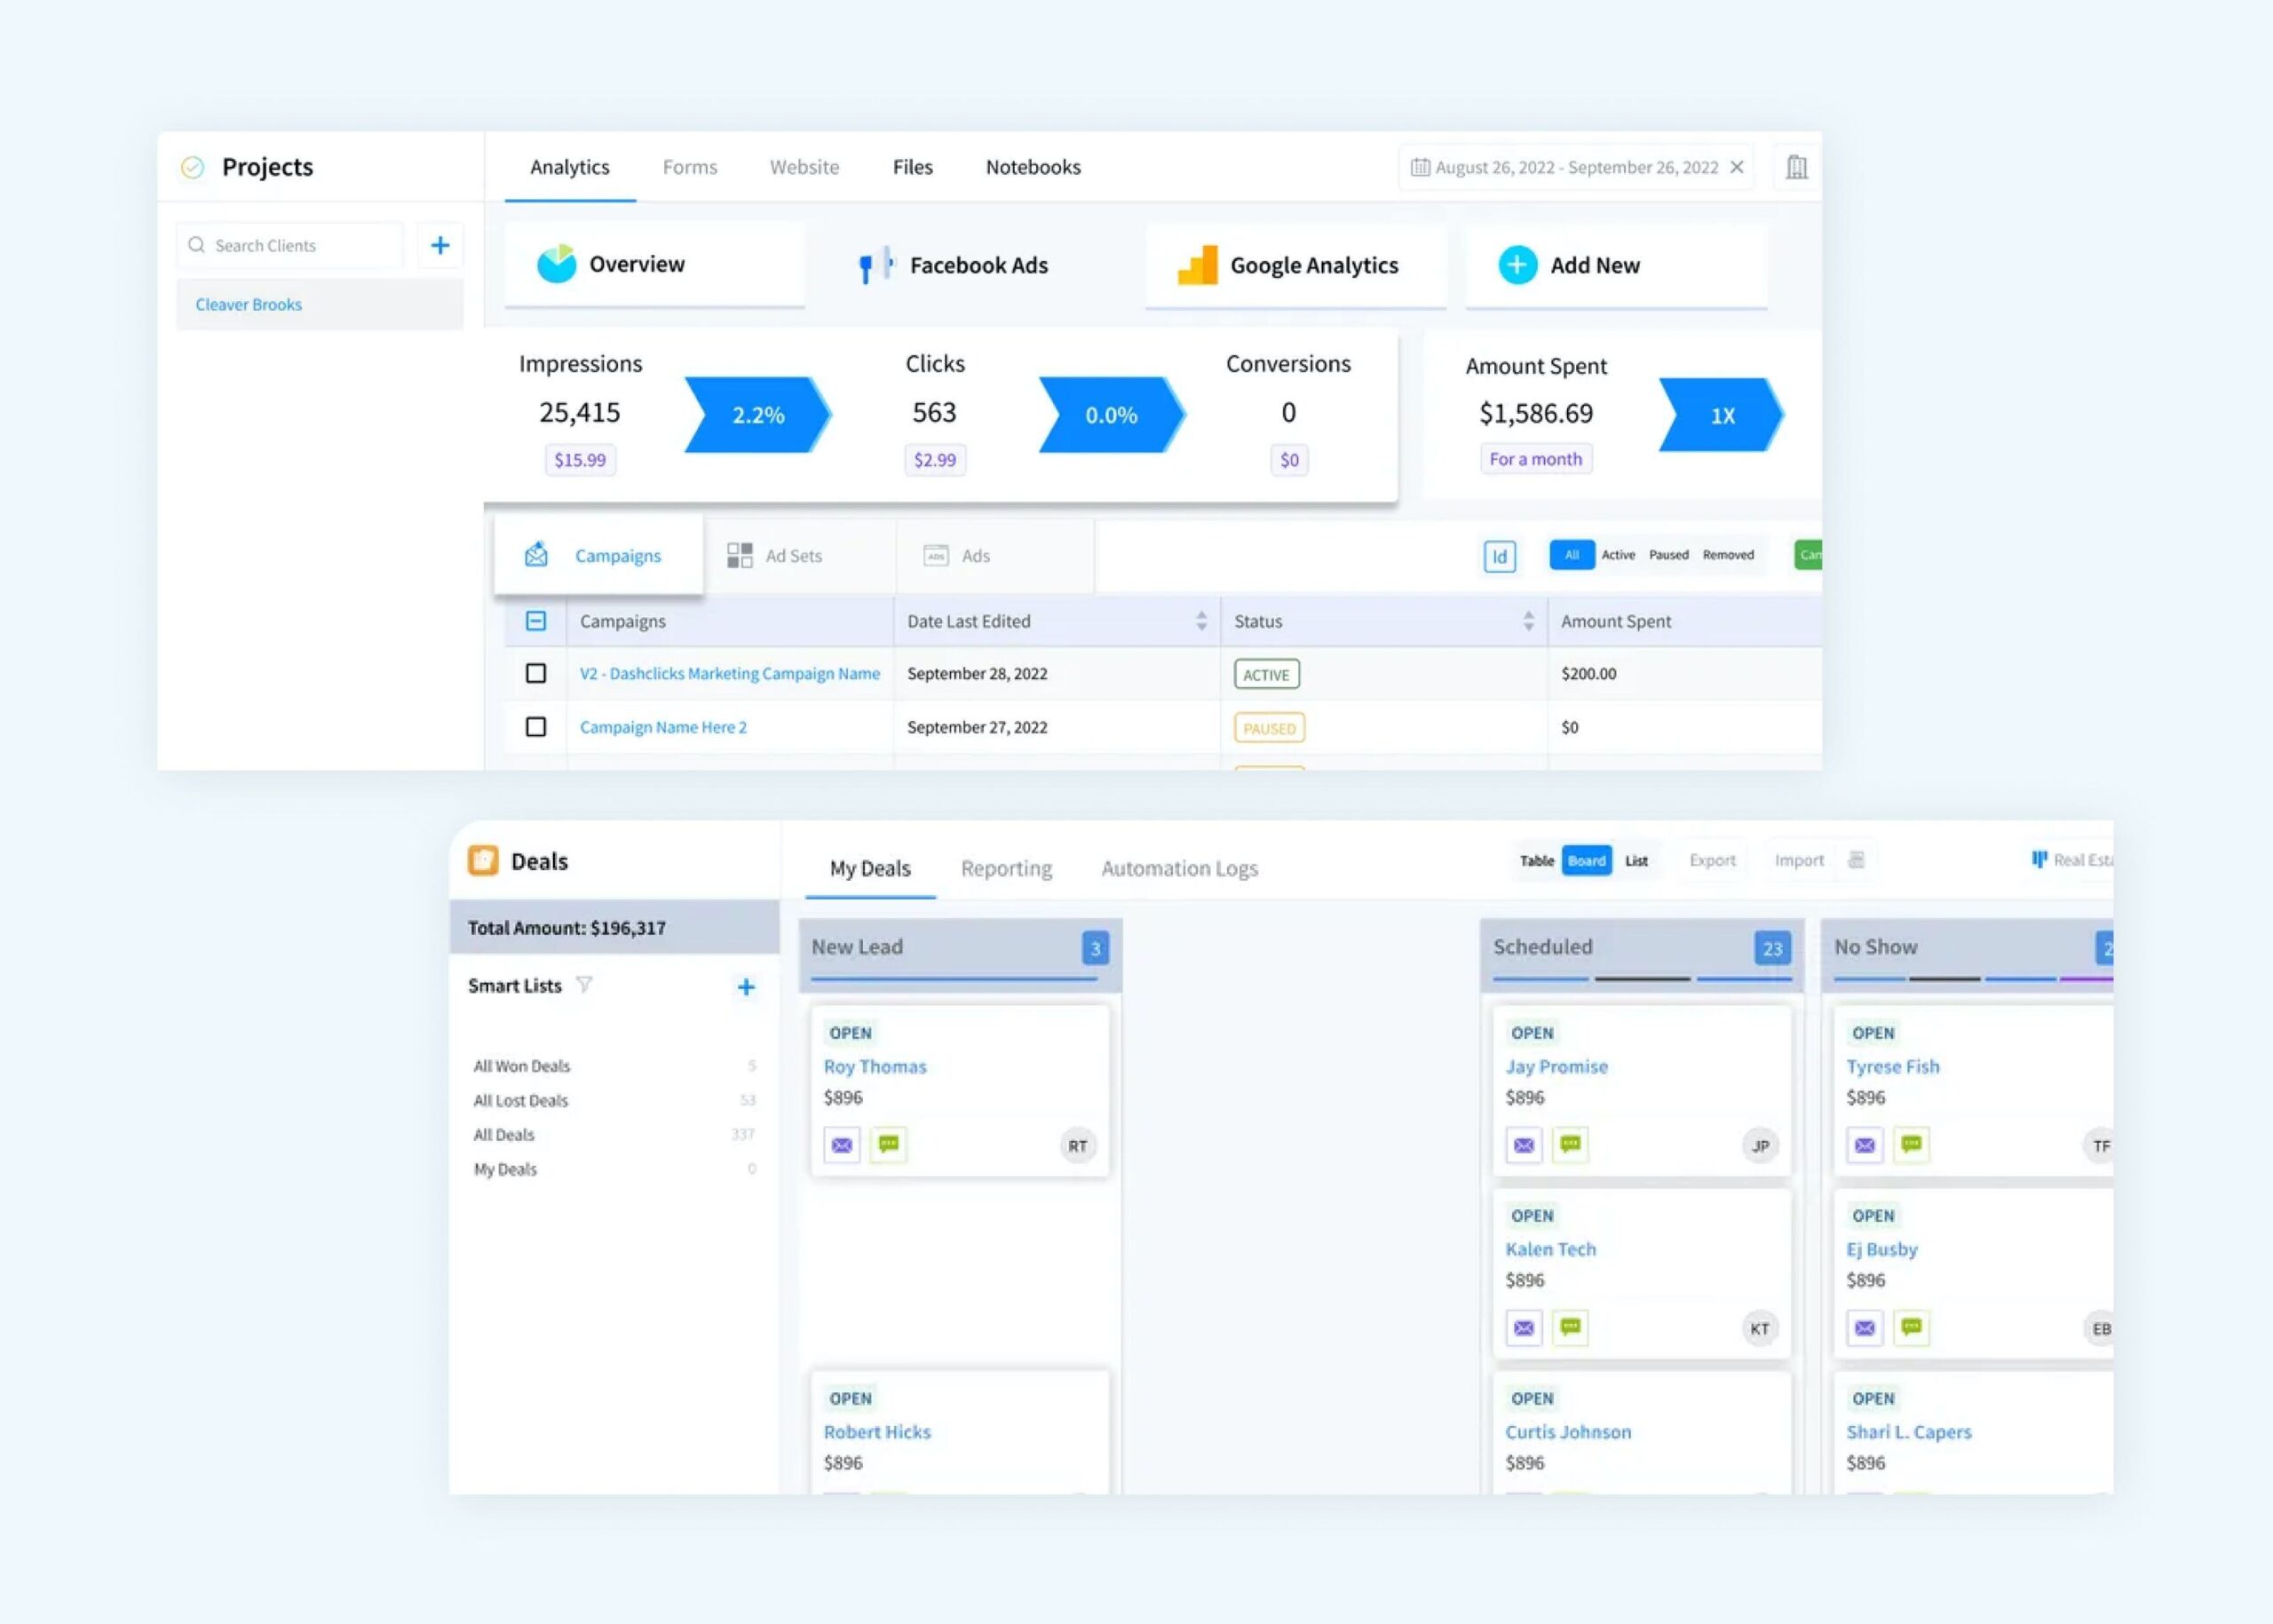The image size is (2273, 1624).
Task: Click email icon on Tyrese Fish card
Action: point(1865,1145)
